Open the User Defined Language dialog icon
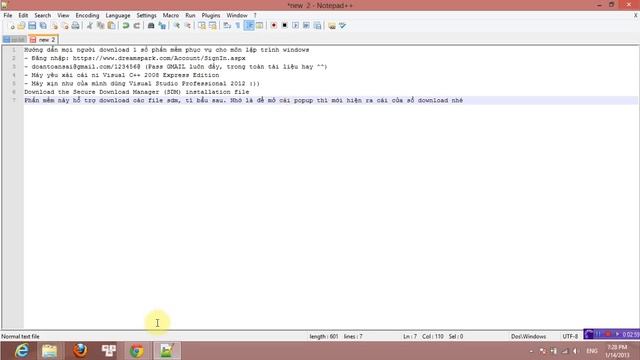 [260, 26]
